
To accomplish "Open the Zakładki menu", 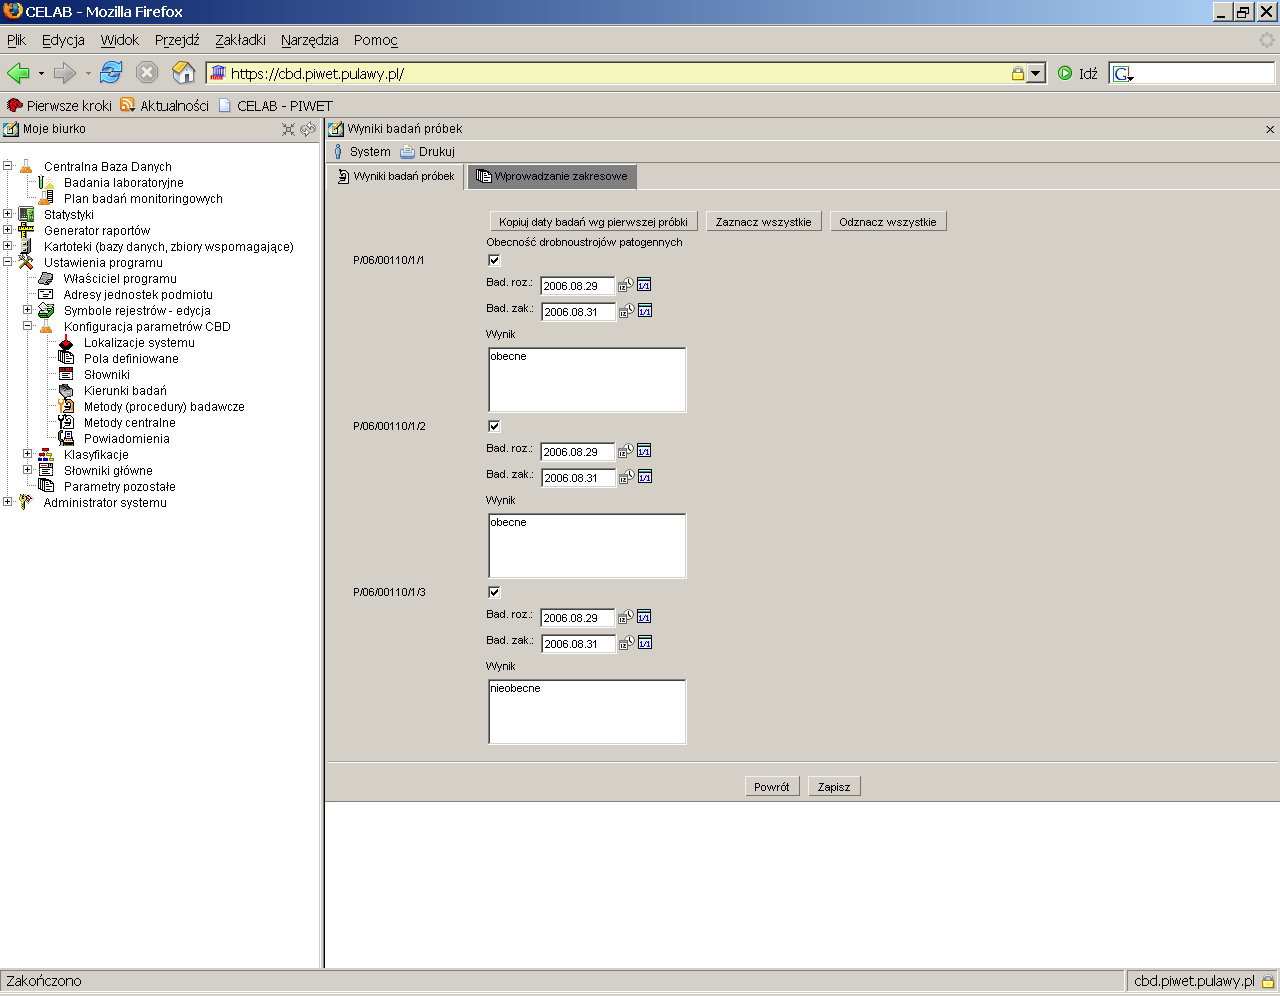I will click(240, 40).
